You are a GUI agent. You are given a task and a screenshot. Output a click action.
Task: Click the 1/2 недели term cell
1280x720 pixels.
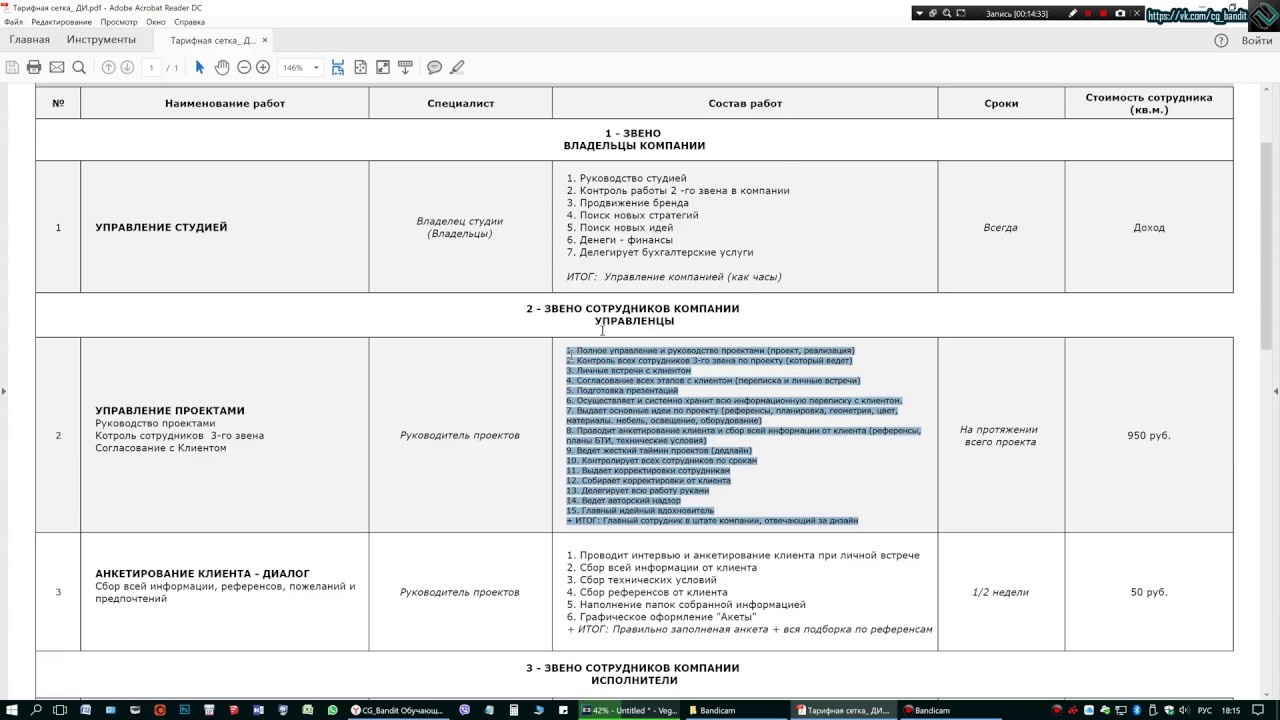tap(1001, 592)
